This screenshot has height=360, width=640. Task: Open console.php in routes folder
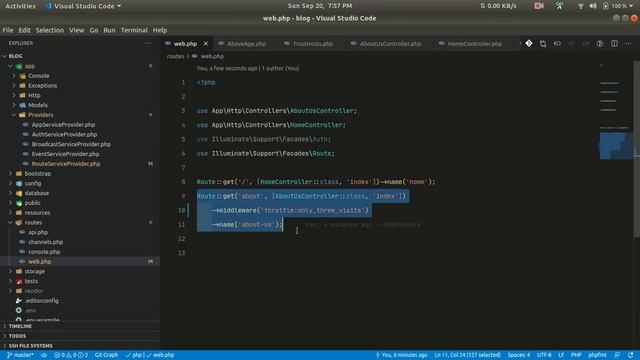click(x=44, y=252)
